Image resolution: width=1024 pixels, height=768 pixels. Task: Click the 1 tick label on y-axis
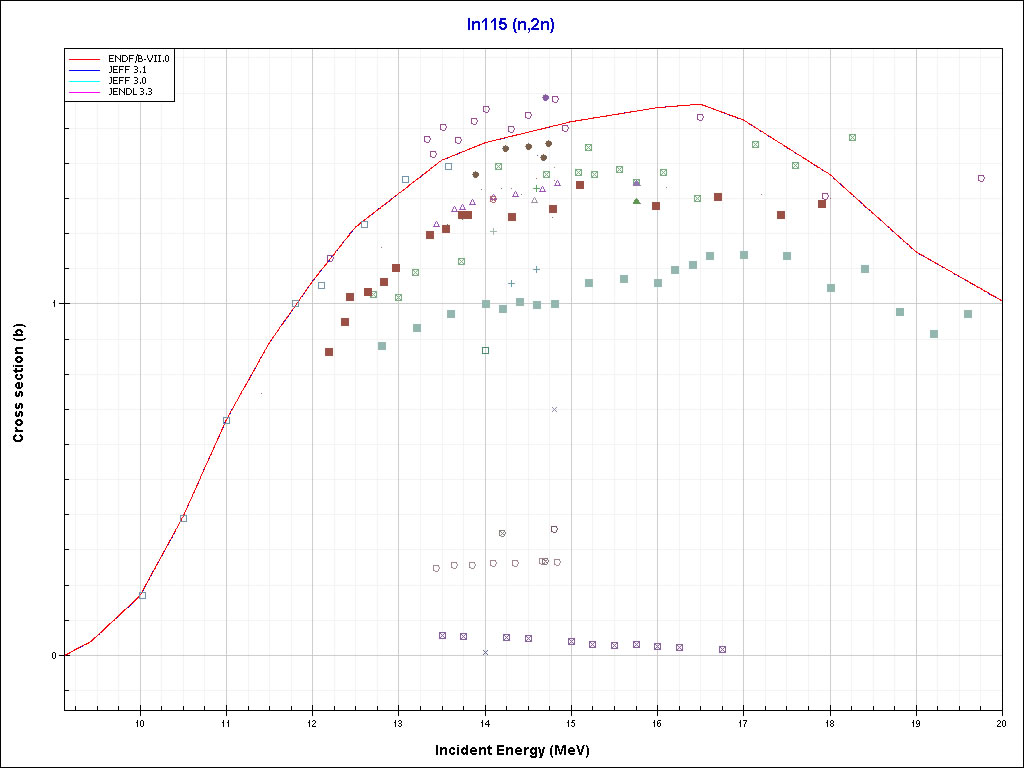click(55, 303)
